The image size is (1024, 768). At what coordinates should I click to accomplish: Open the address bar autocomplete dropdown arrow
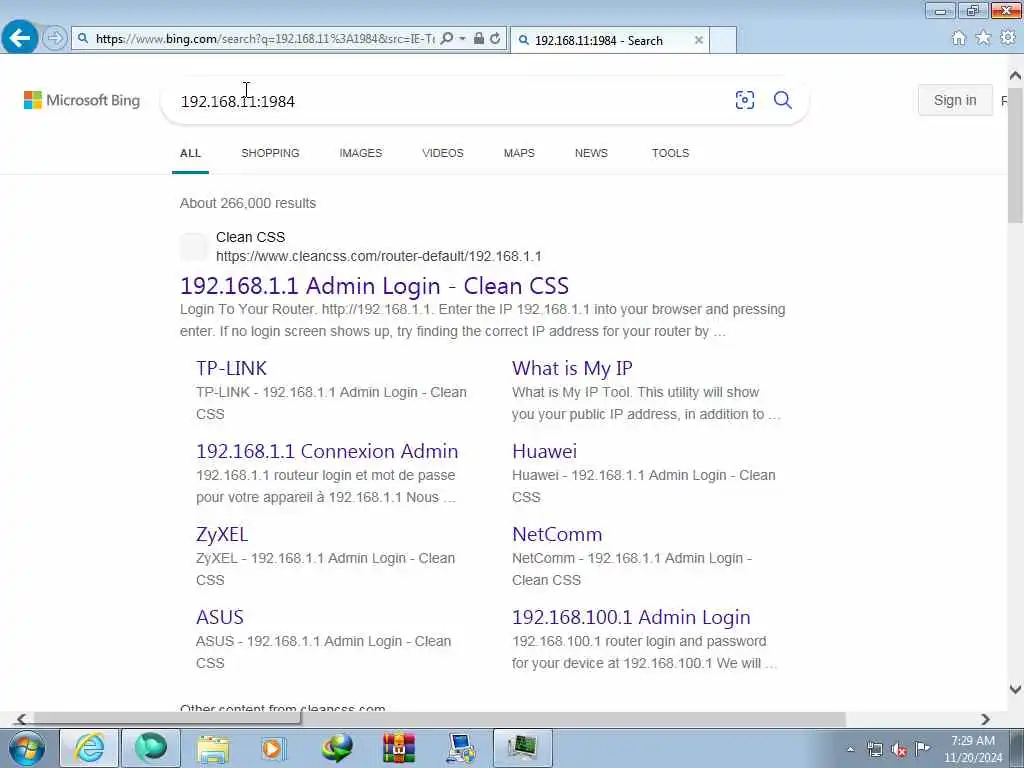pos(462,39)
